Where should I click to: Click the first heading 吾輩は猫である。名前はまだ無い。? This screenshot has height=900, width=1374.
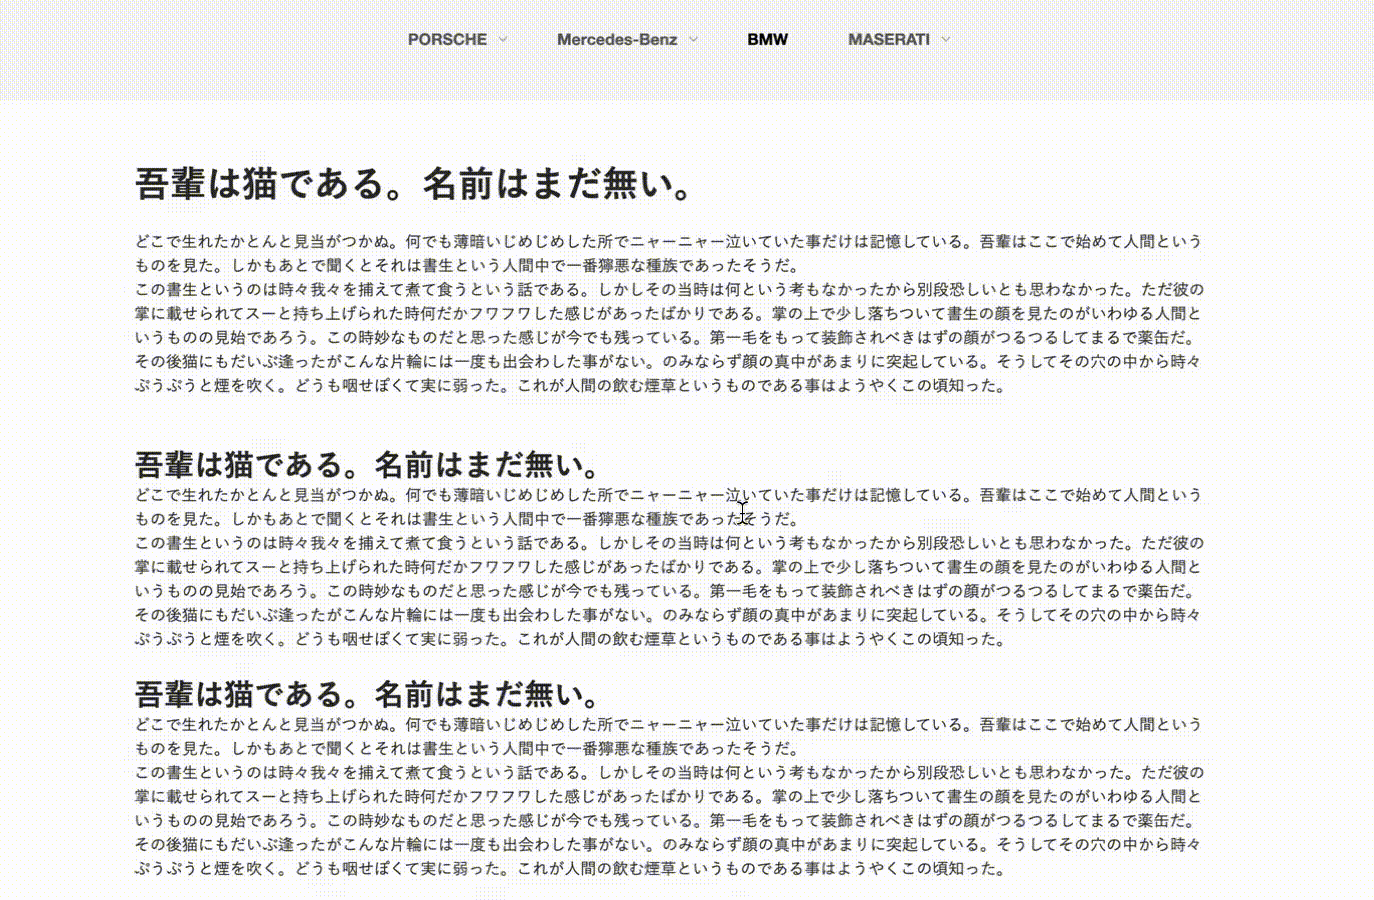[x=414, y=184]
